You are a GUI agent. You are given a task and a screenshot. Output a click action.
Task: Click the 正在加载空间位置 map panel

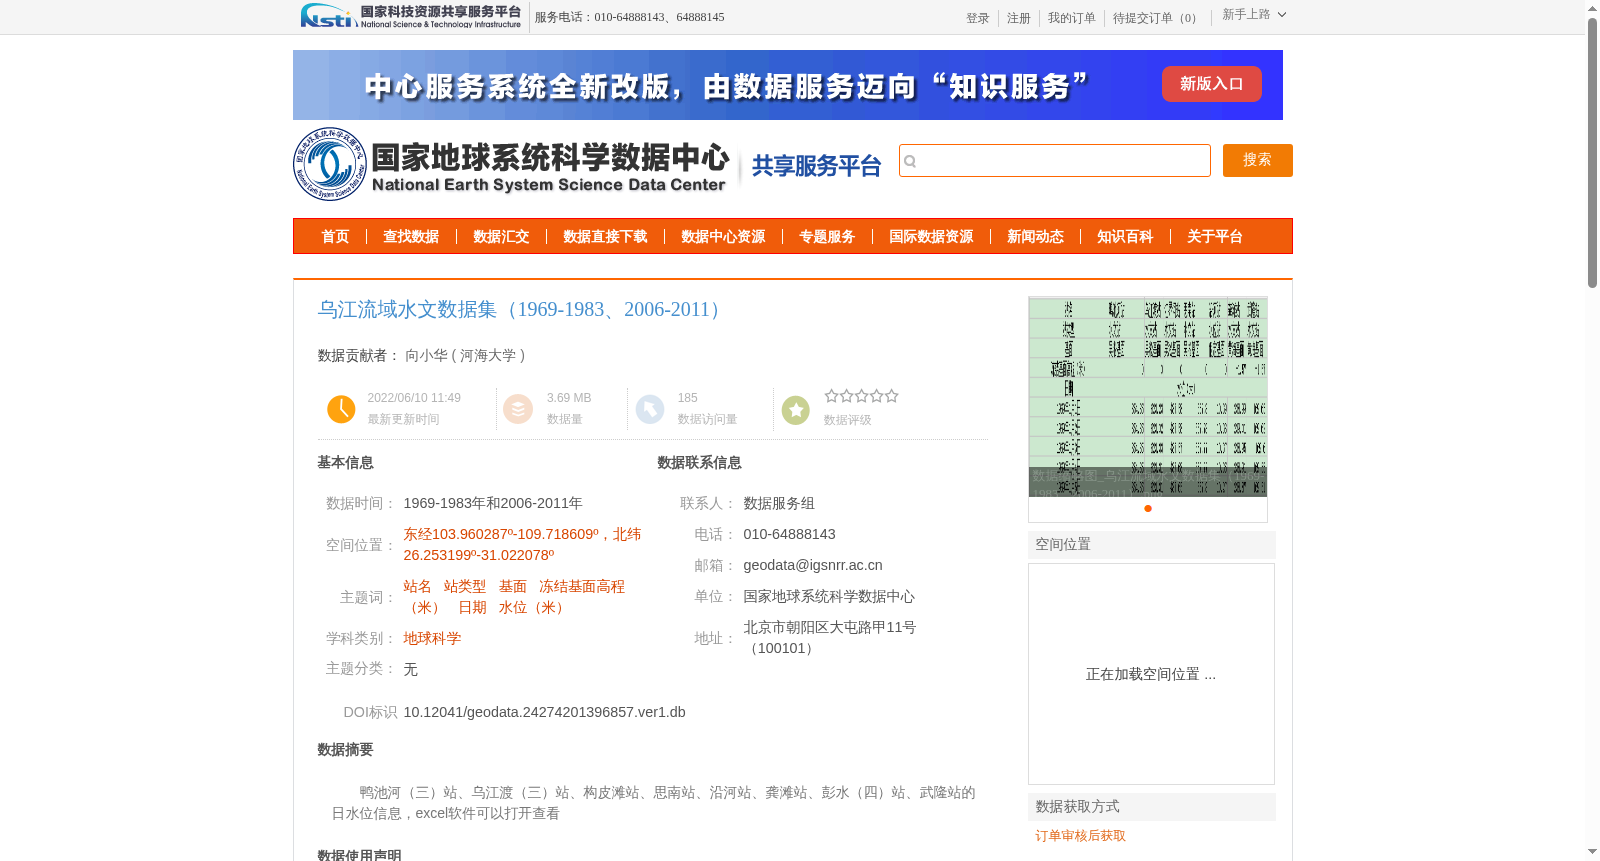tap(1151, 674)
